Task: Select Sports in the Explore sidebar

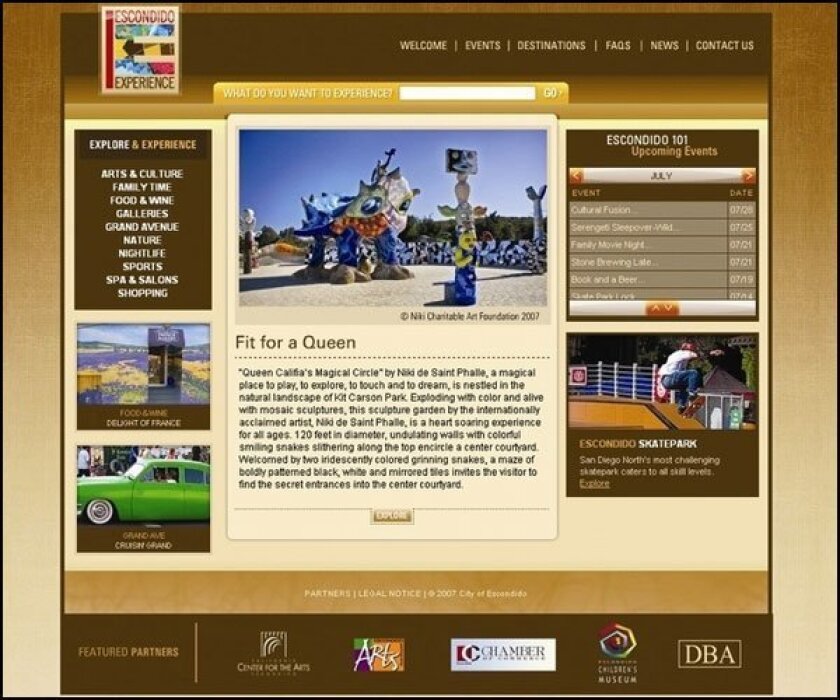Action: click(x=142, y=266)
